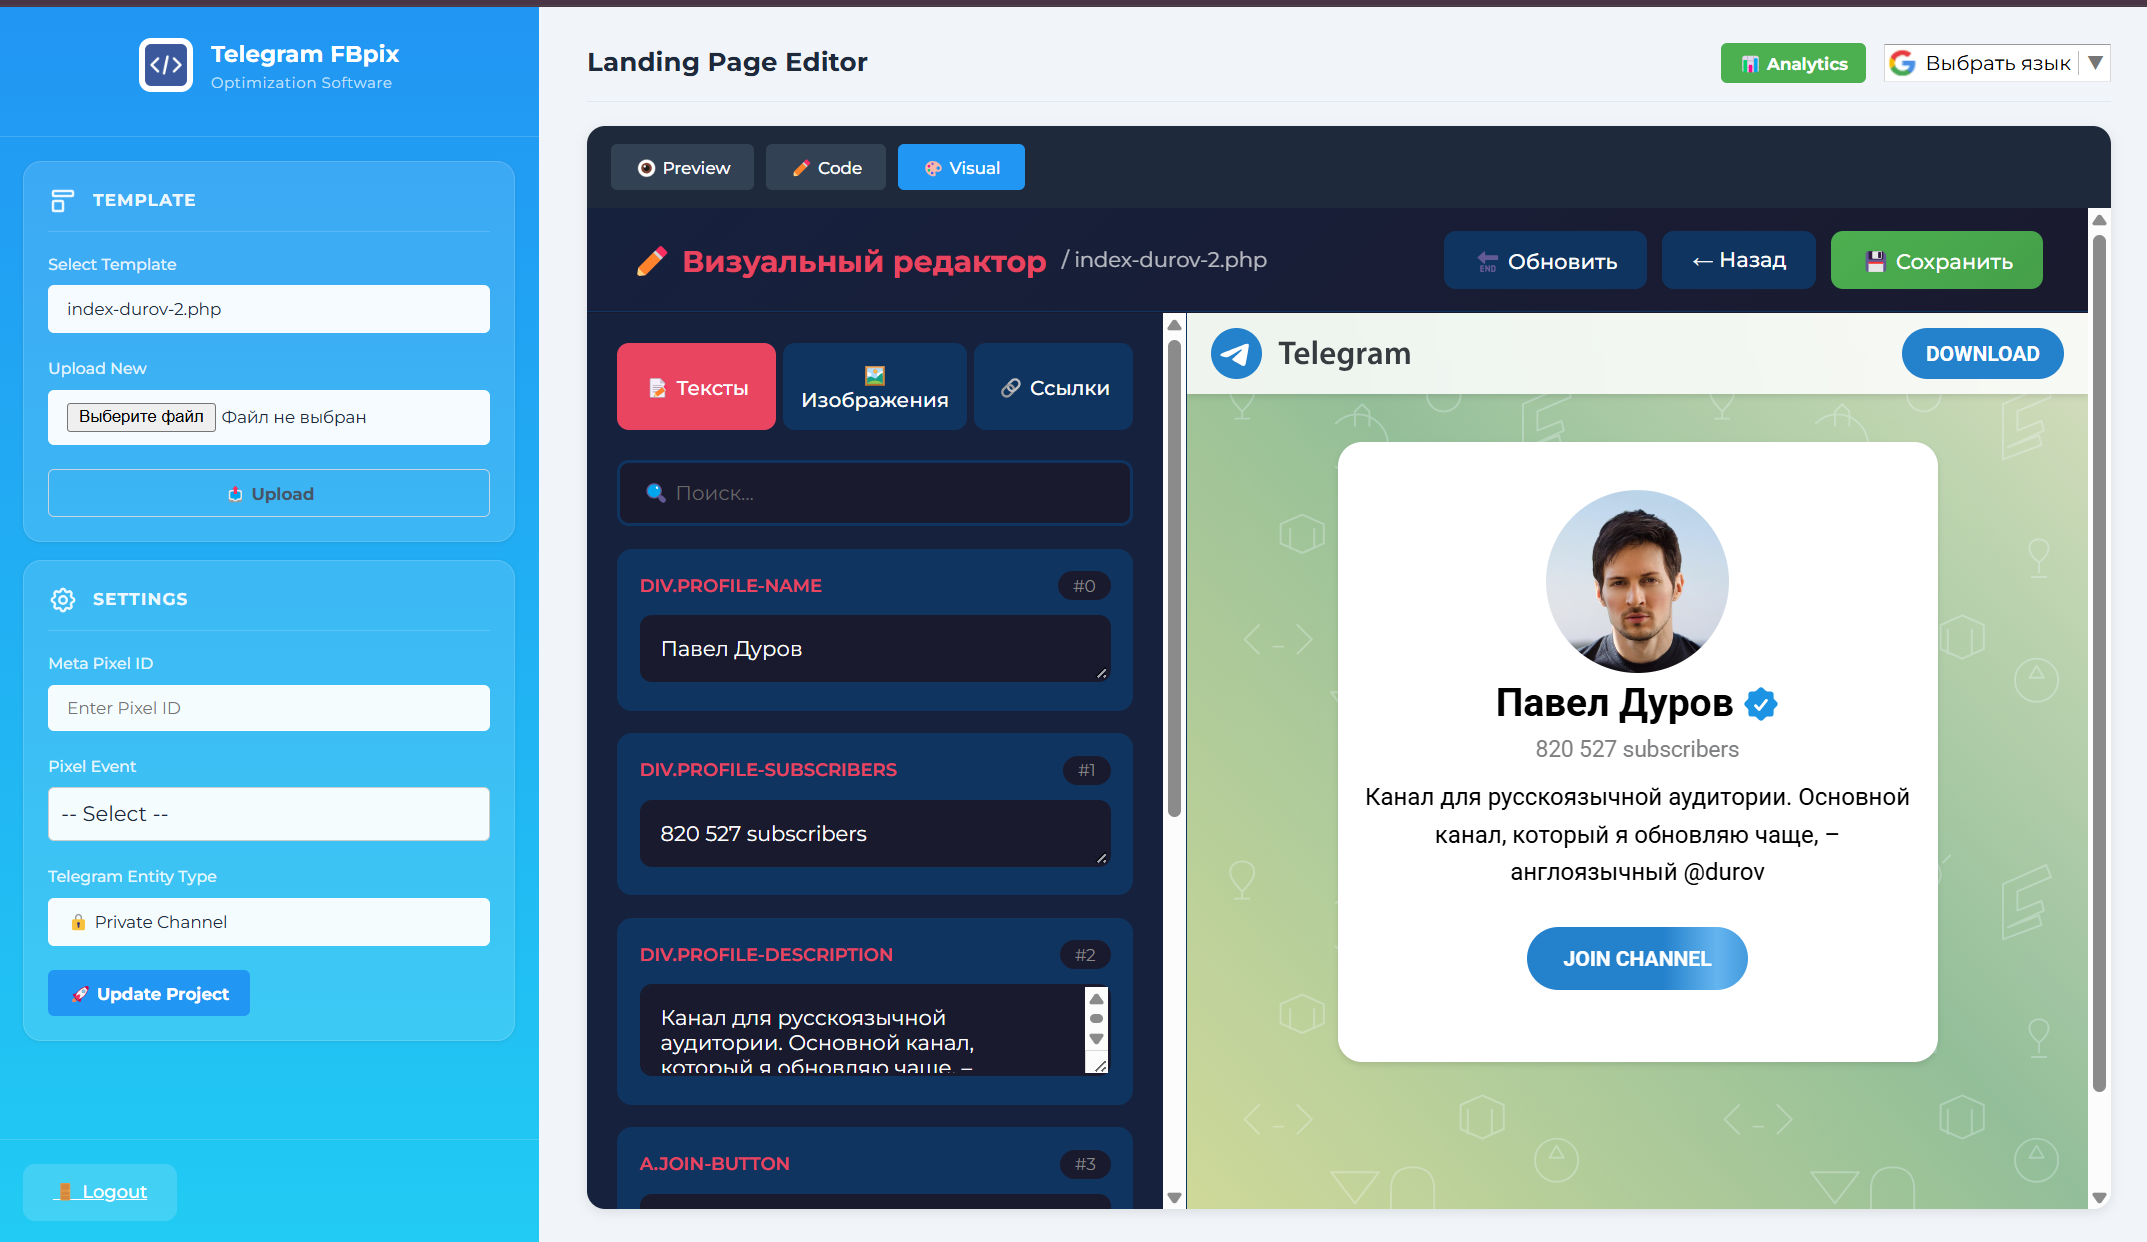Open the Select Template dropdown
This screenshot has height=1242, width=2147.
coord(268,309)
